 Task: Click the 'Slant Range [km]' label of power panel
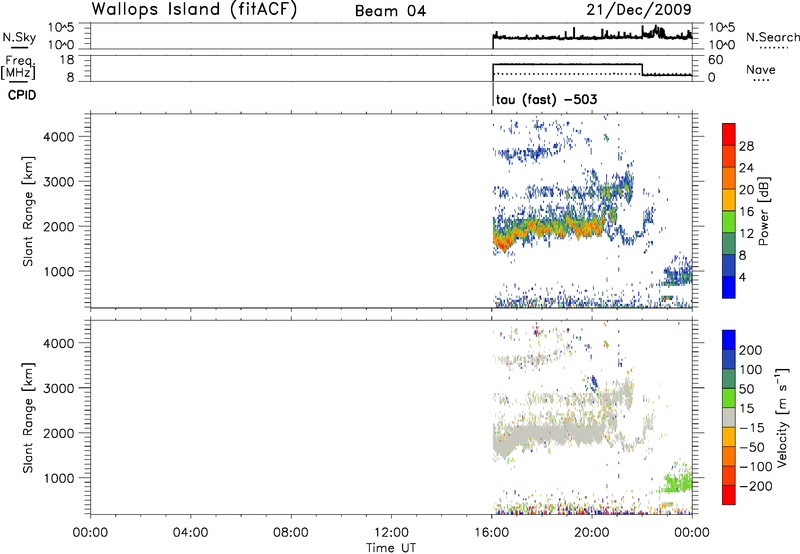click(x=28, y=211)
